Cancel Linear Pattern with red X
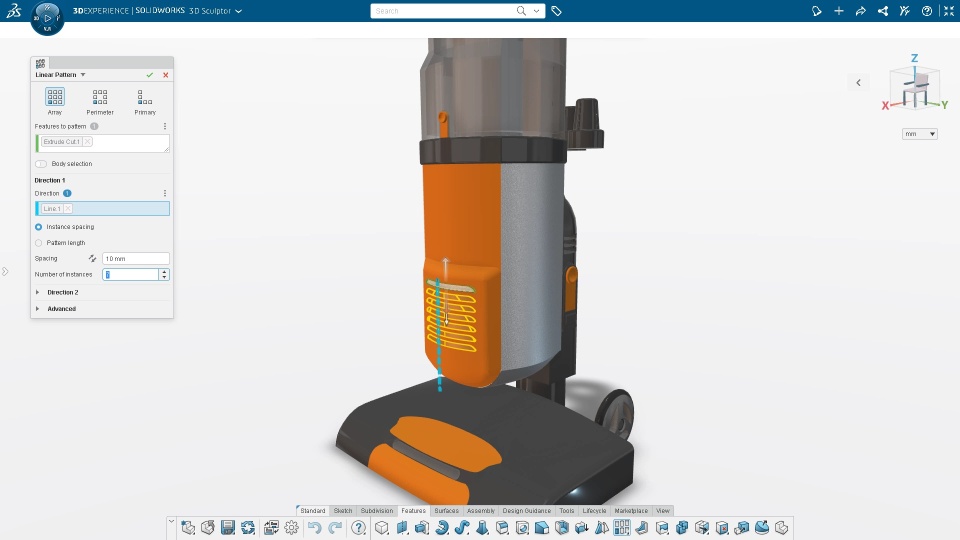This screenshot has height=540, width=960. point(165,75)
